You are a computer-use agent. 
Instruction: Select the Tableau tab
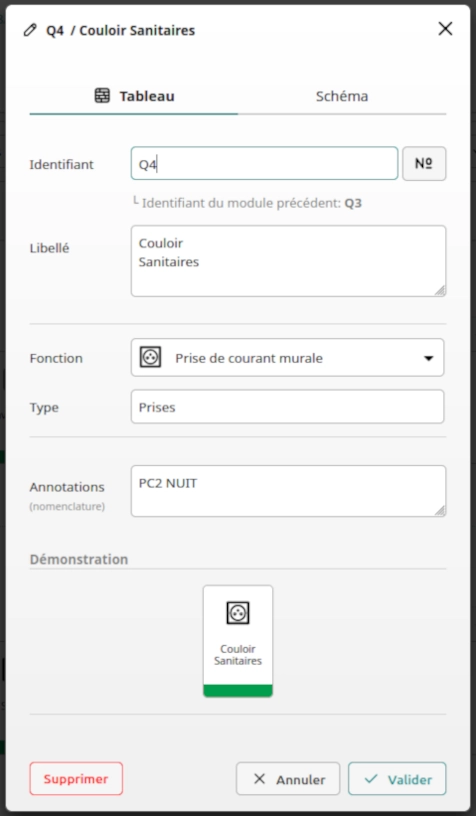pos(134,96)
